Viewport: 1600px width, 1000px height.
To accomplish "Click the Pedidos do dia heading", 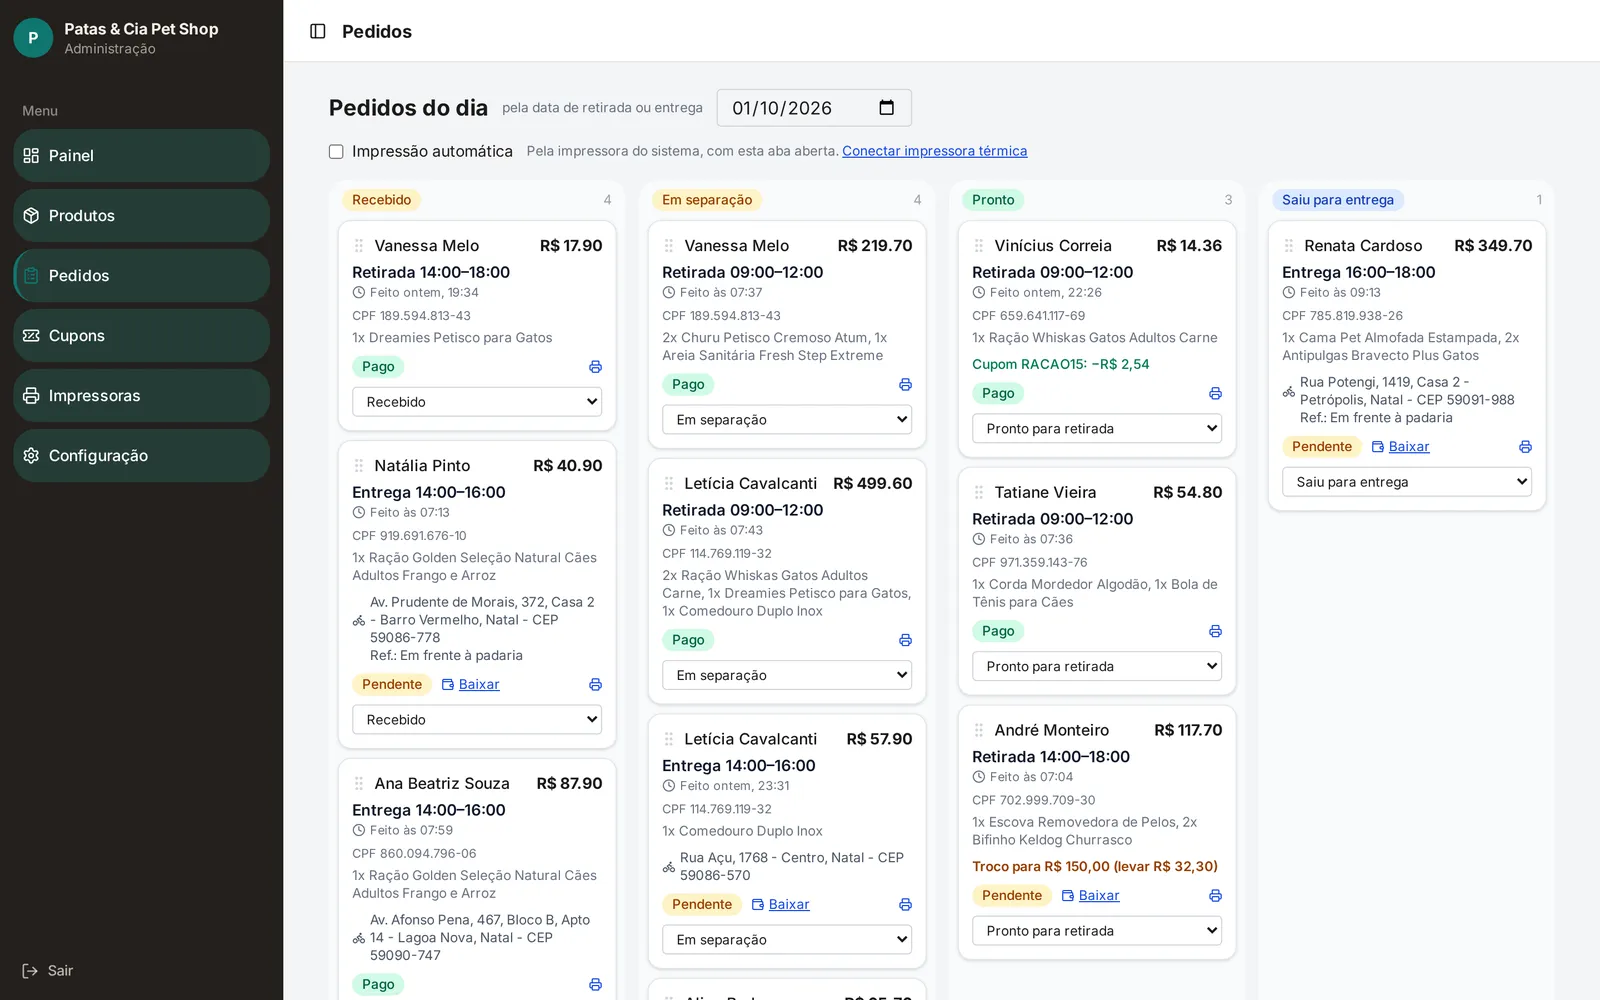I will pos(408,108).
